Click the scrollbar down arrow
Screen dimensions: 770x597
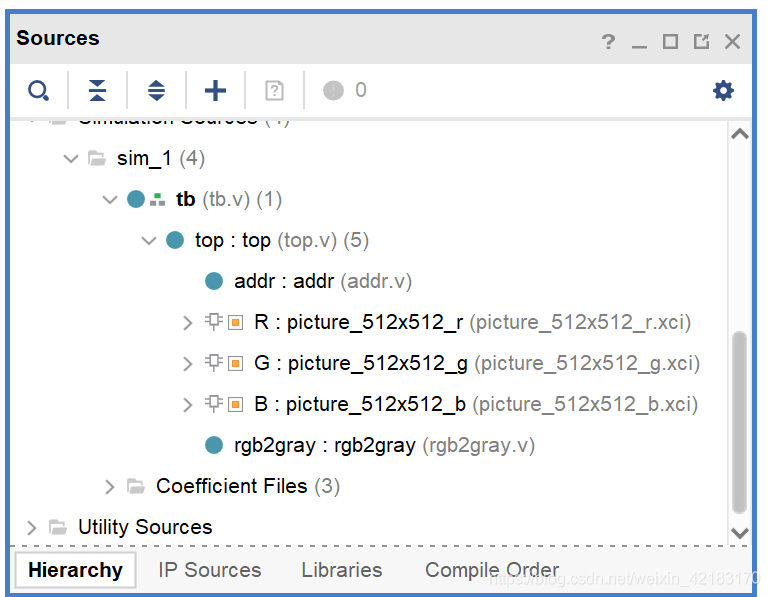point(740,533)
